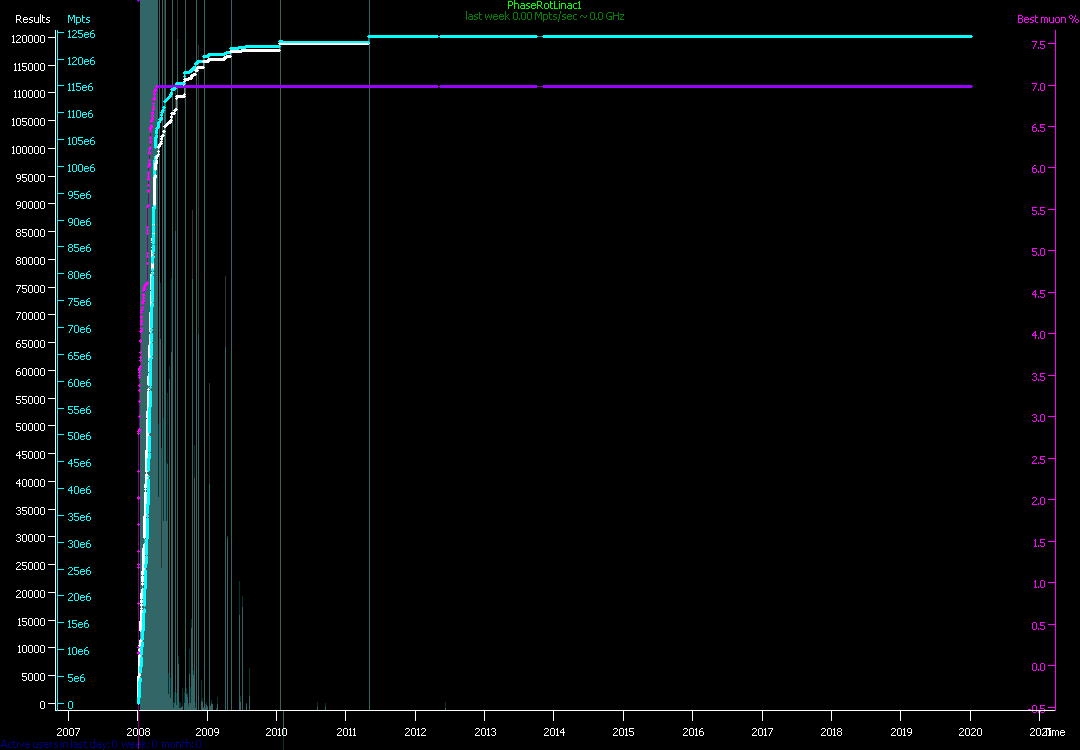Click the 7.0 value on the muon axis
The image size is (1080, 750).
[1039, 87]
